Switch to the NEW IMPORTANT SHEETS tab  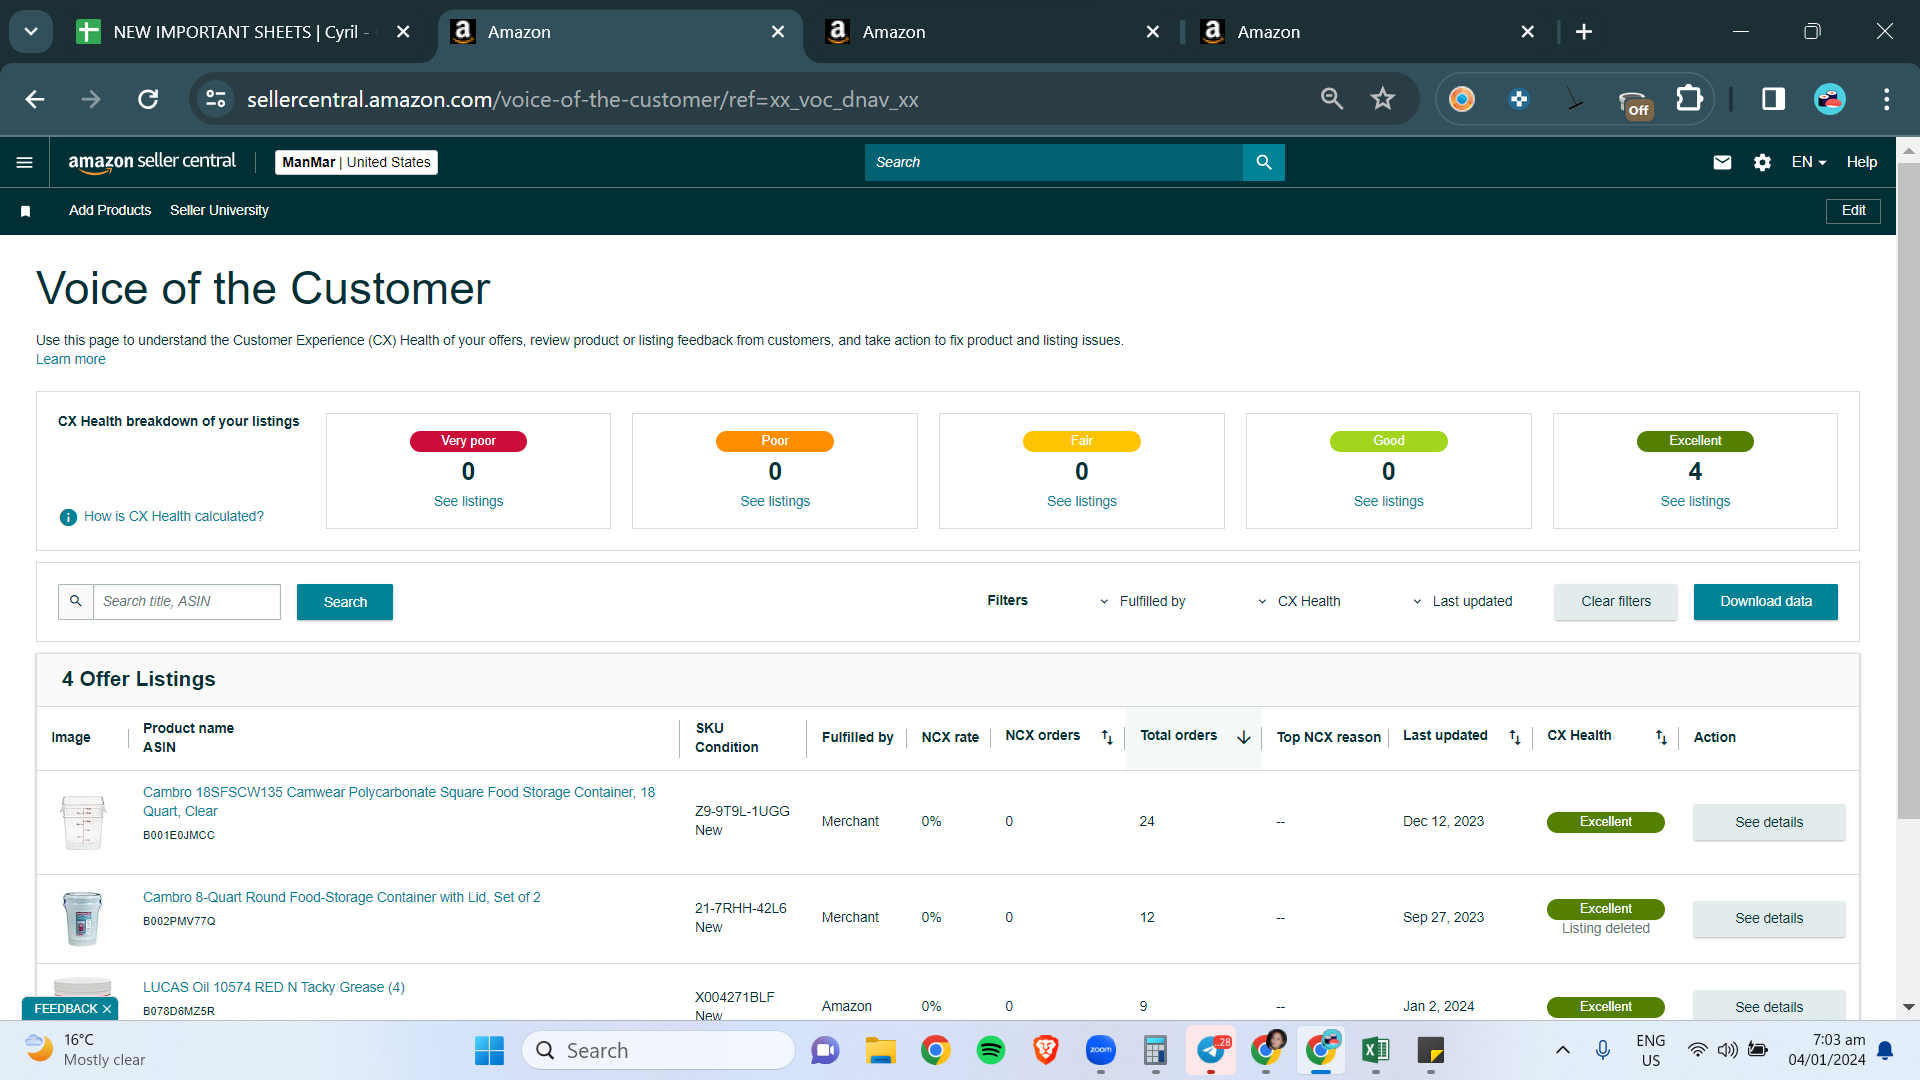pos(241,32)
